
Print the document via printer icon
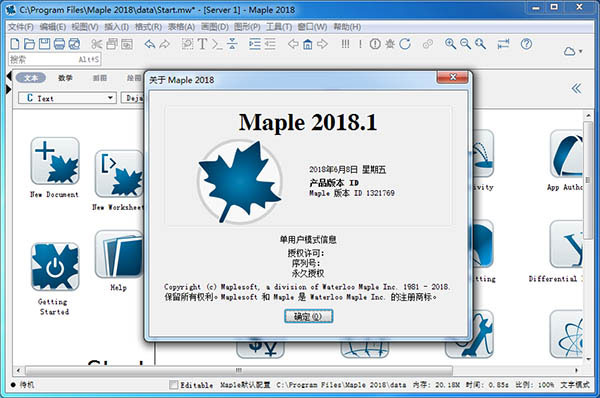click(x=59, y=44)
